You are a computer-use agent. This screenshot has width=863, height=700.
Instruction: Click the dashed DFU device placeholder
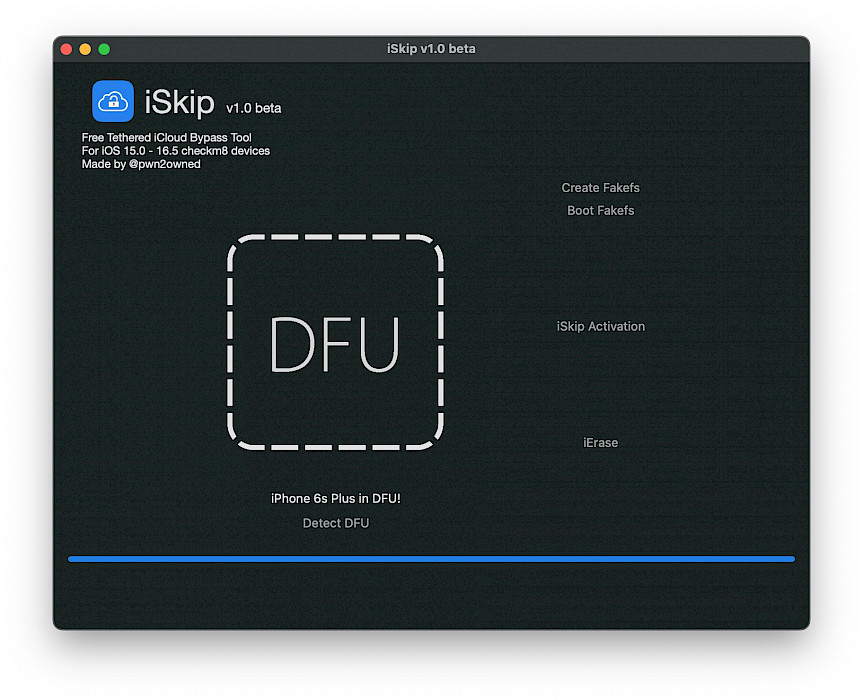coord(335,342)
